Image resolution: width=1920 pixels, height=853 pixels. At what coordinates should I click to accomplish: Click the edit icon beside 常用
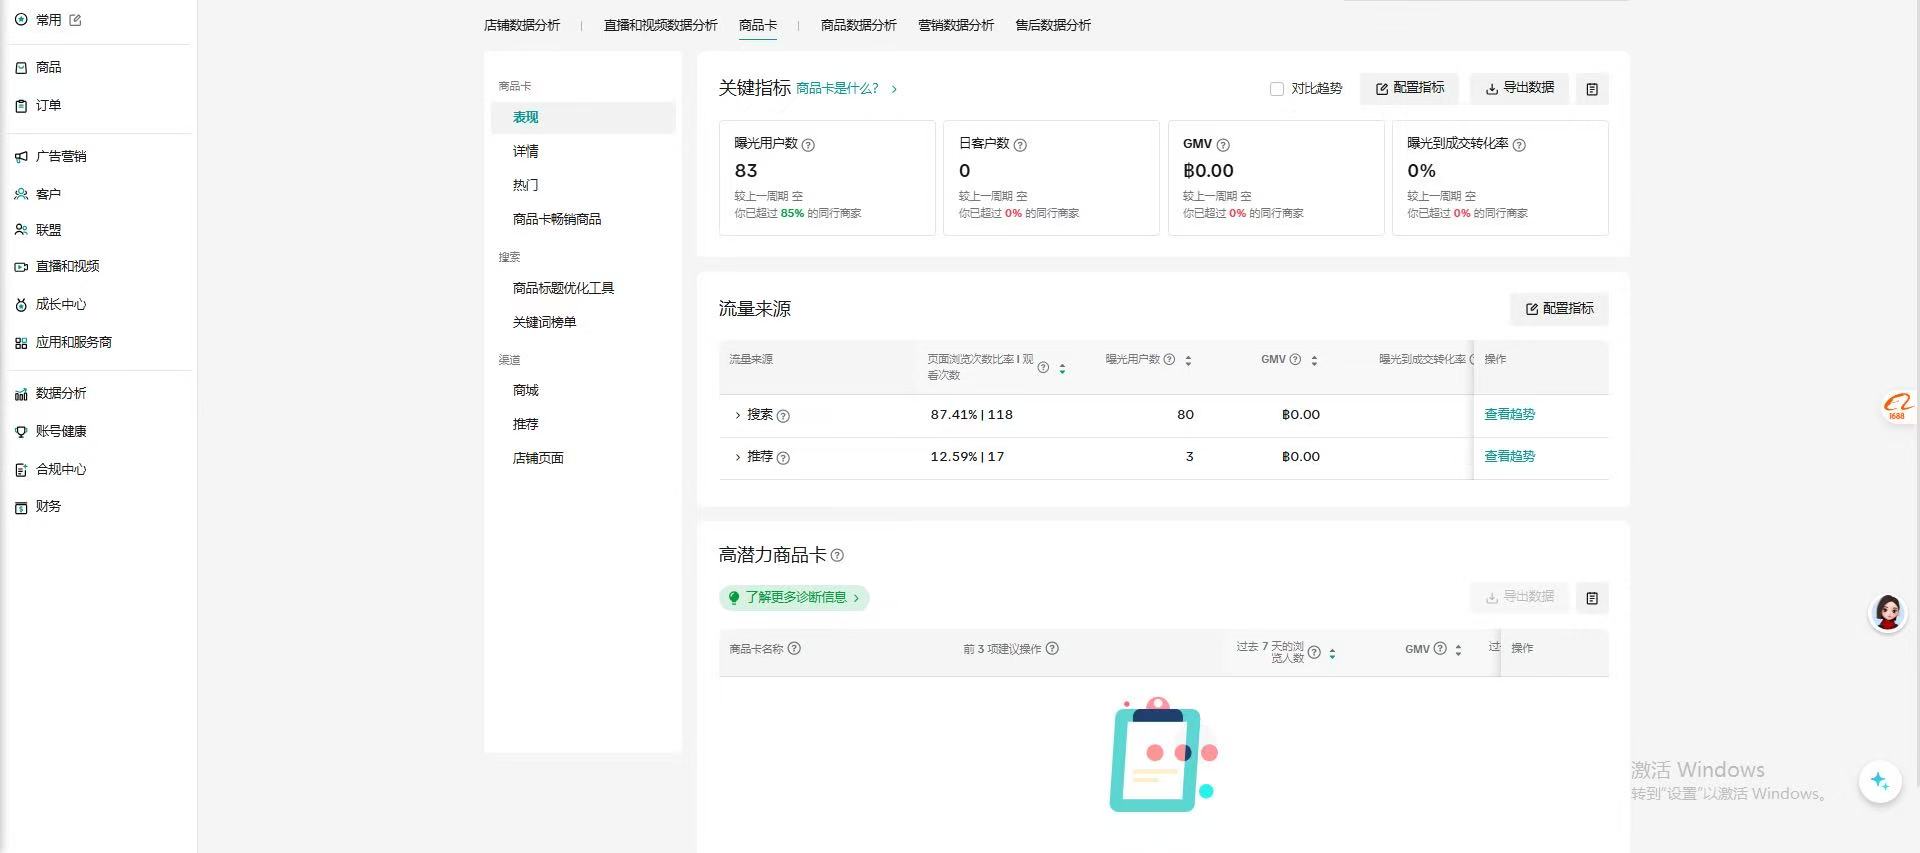(x=75, y=20)
